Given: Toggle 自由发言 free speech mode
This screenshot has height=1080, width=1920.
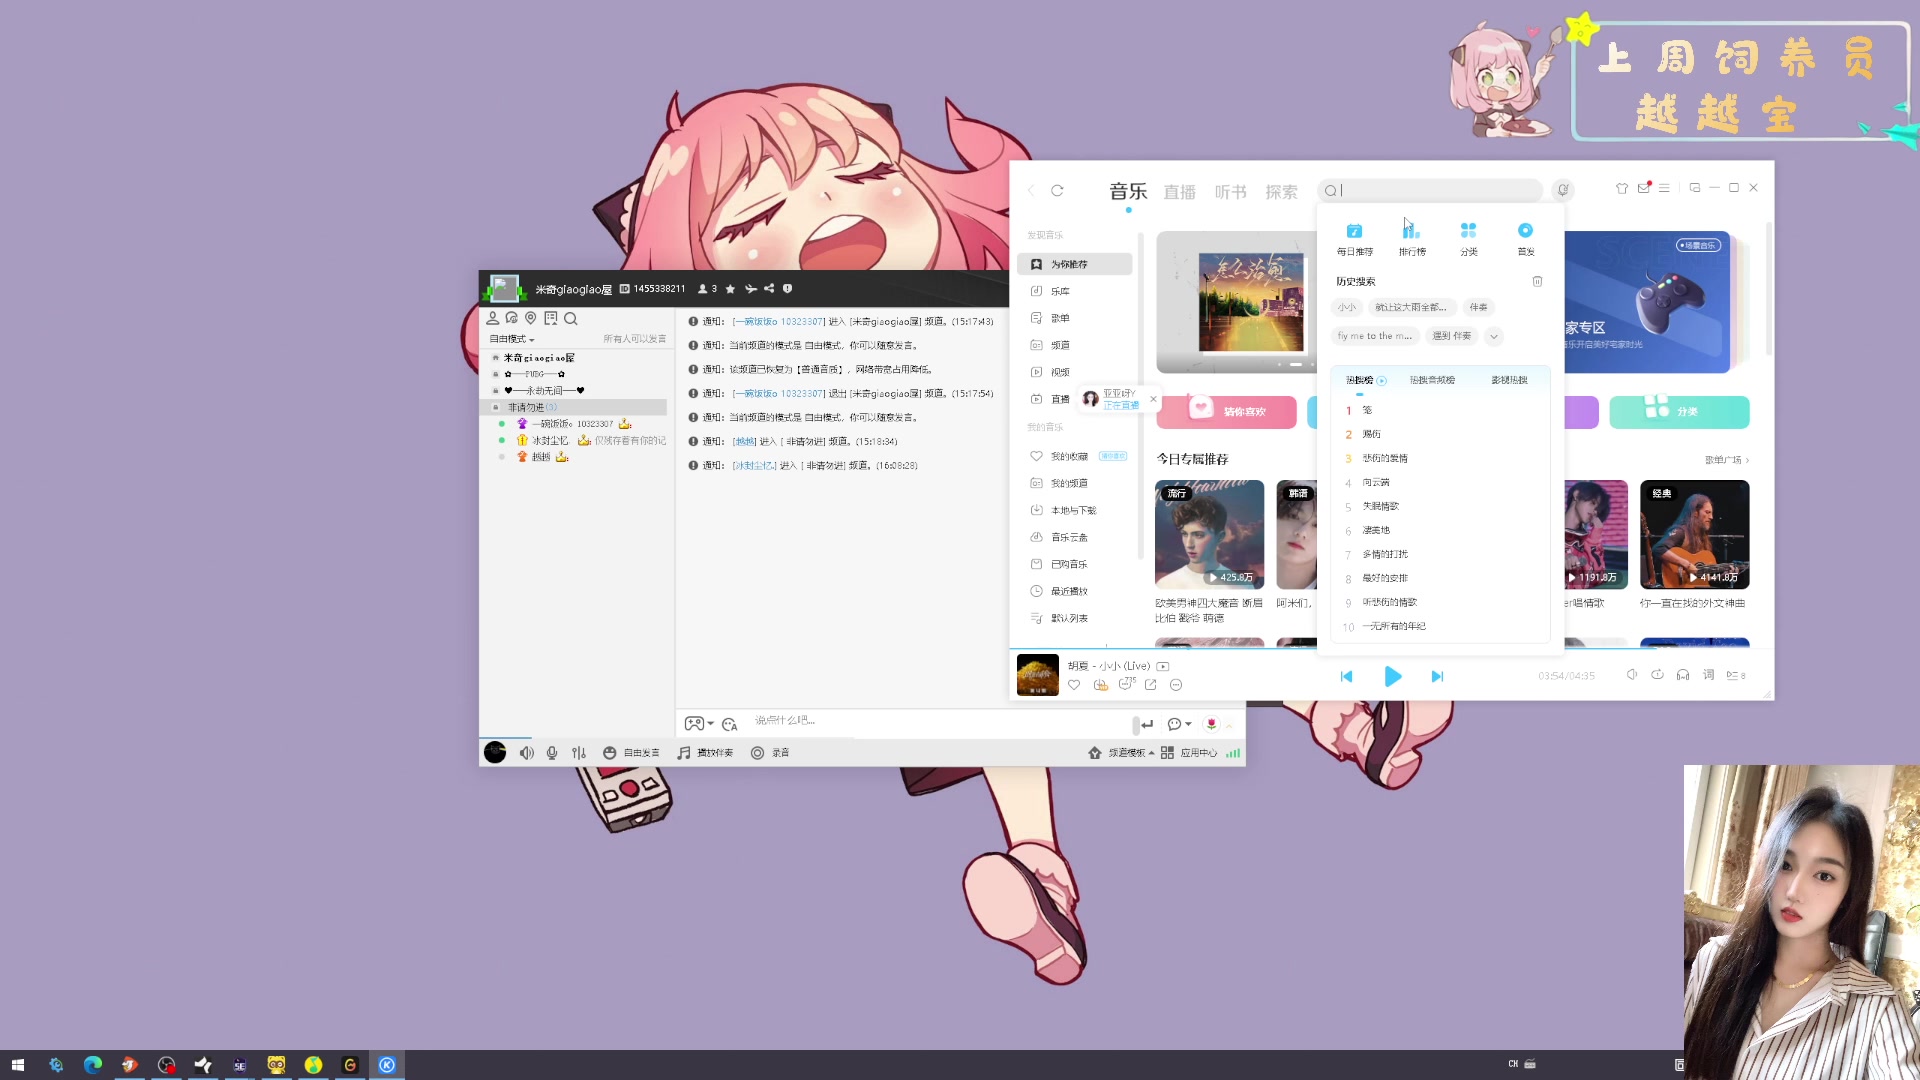Looking at the screenshot, I should [631, 753].
